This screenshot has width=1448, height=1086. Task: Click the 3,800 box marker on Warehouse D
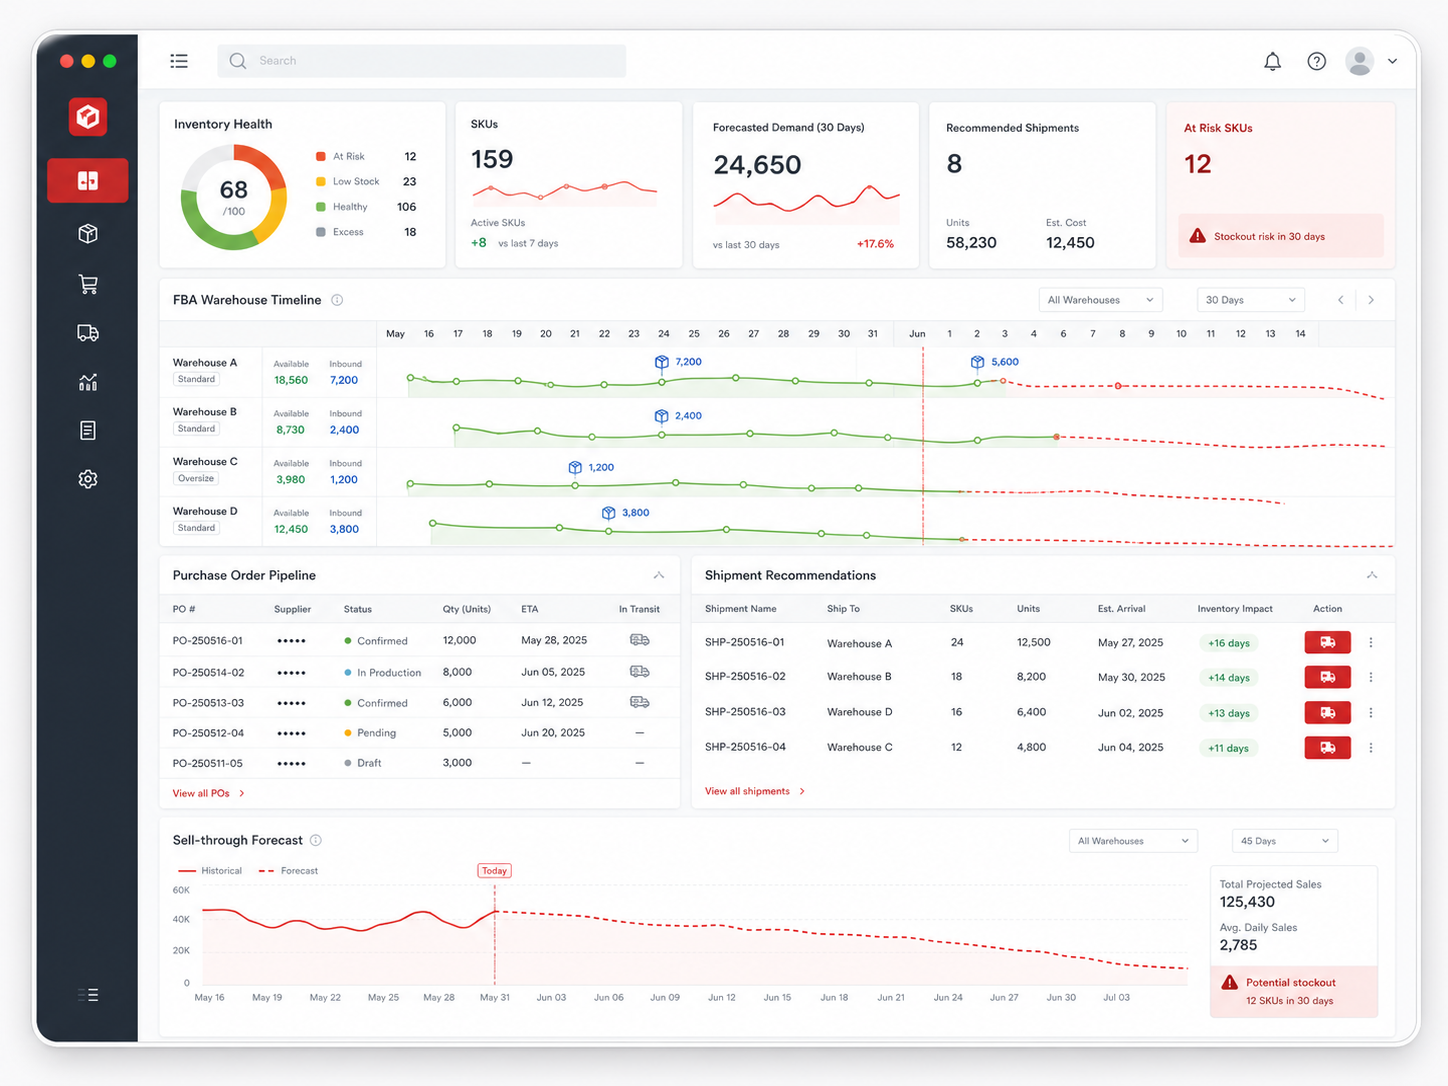[608, 512]
